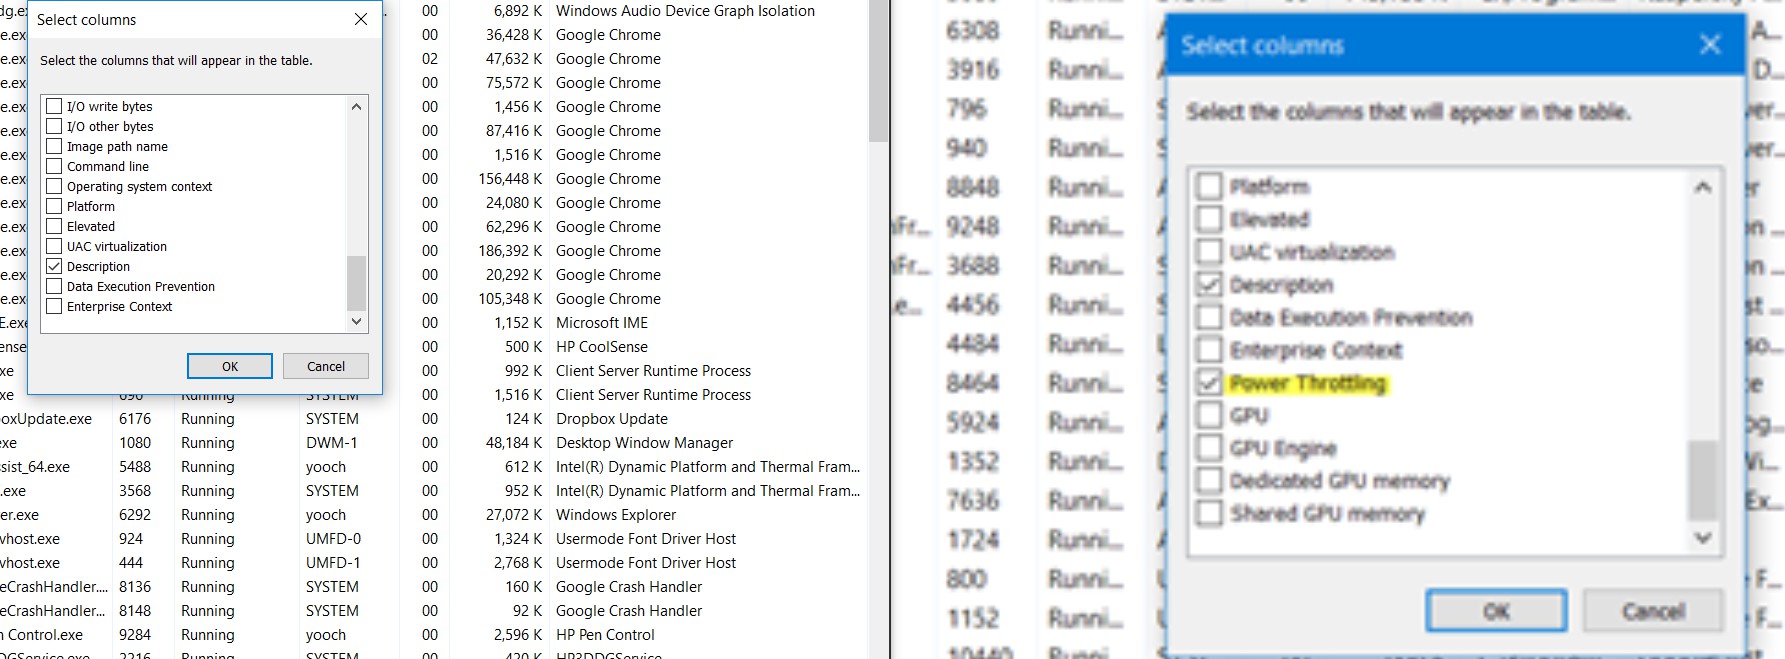
Task: Click PID 6308 in right window
Action: click(972, 31)
